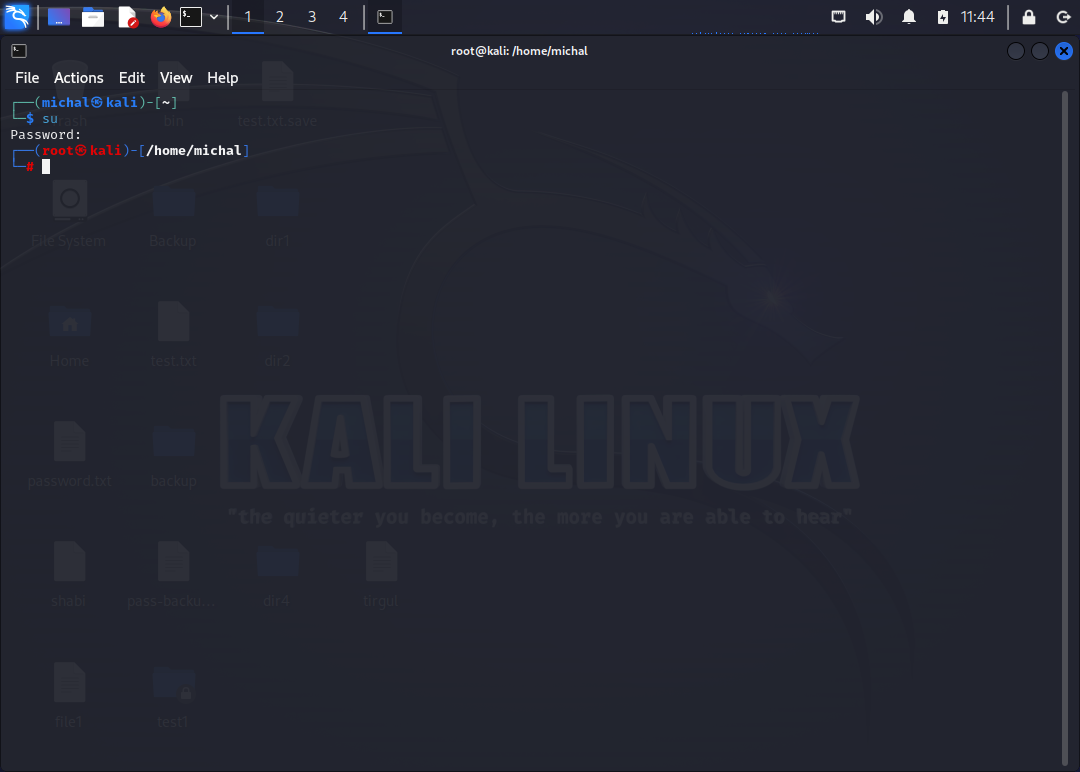Screen dimensions: 1080x772
Task: Open the File menu in the terminal
Action: click(x=26, y=77)
